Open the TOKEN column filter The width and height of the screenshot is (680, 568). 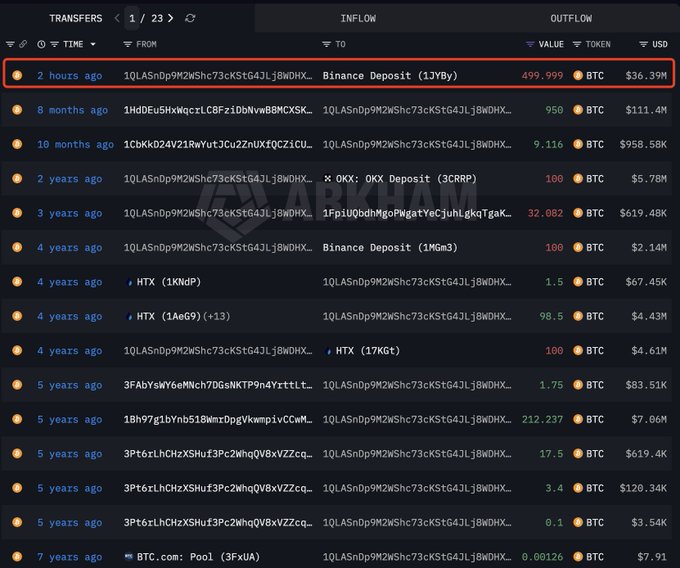pyautogui.click(x=577, y=45)
